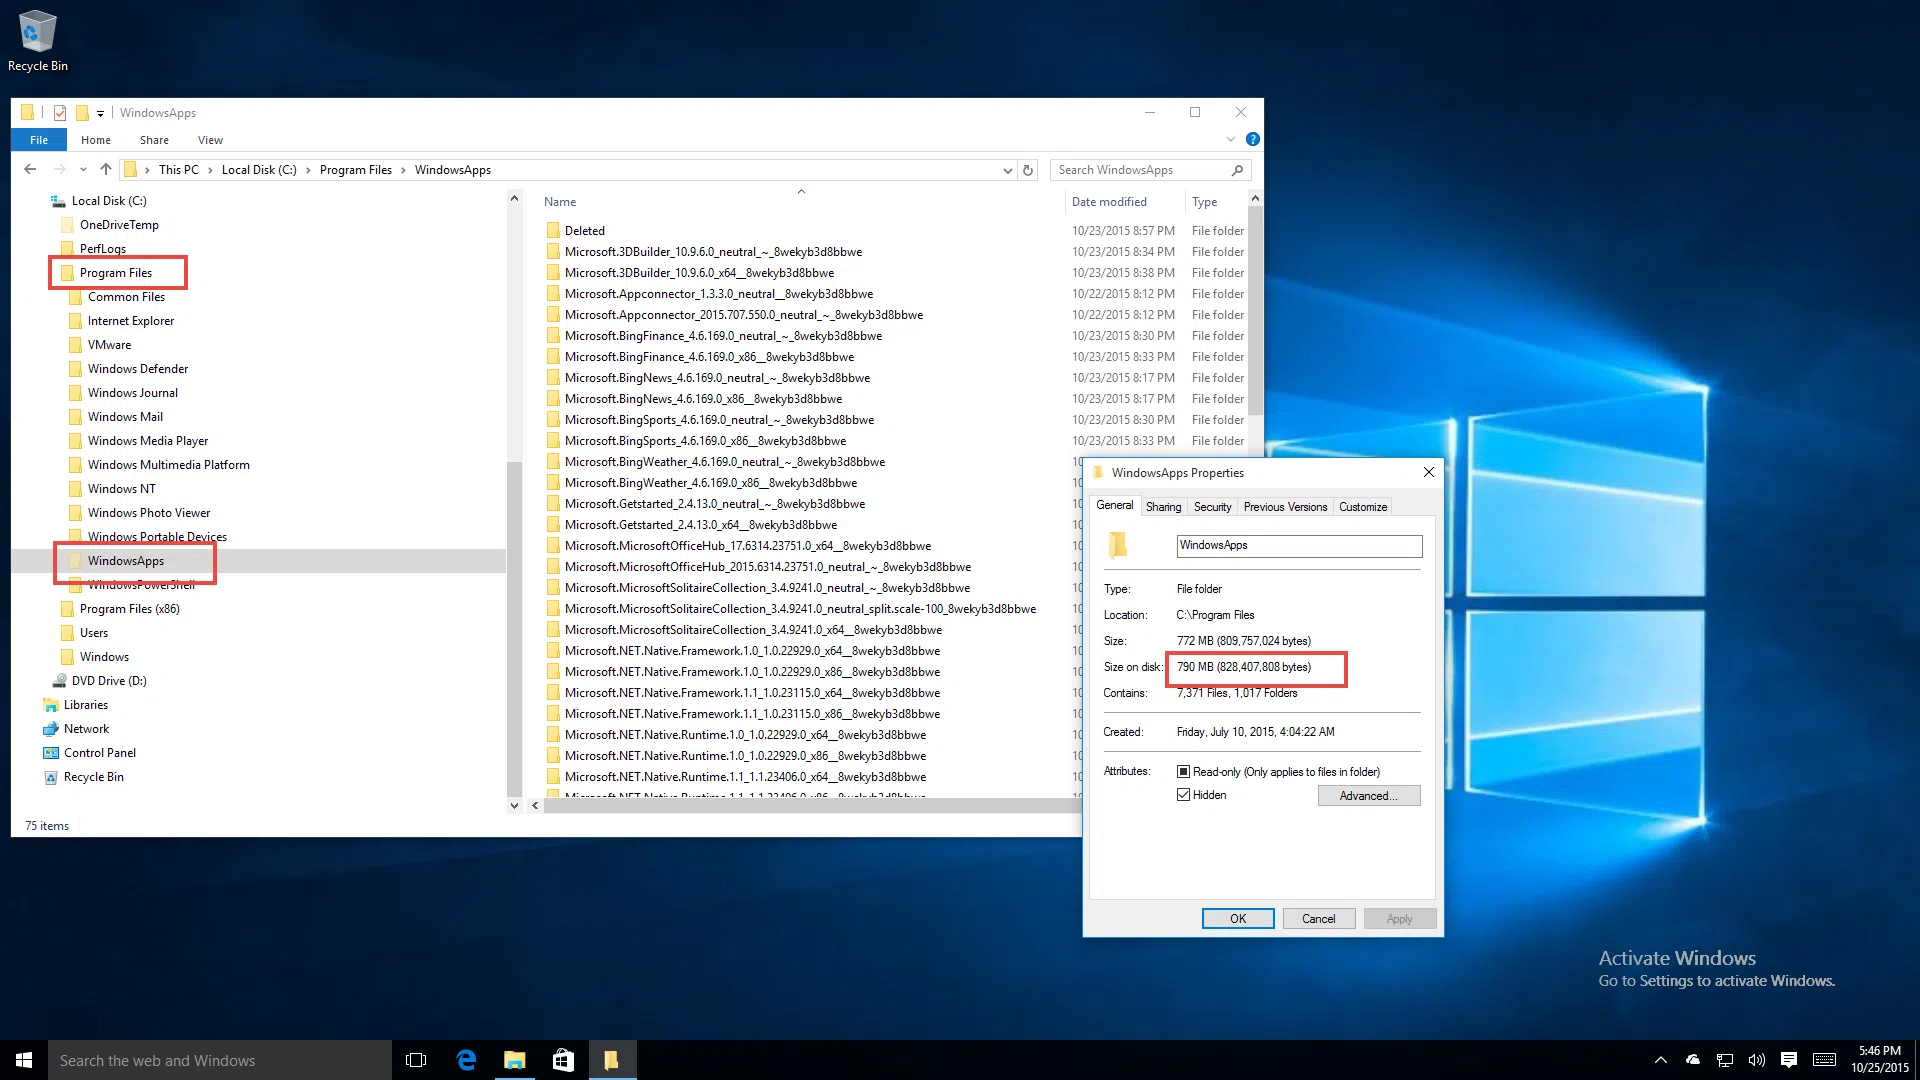This screenshot has width=1920, height=1080.
Task: Open Advanced attributes button
Action: [x=1368, y=796]
